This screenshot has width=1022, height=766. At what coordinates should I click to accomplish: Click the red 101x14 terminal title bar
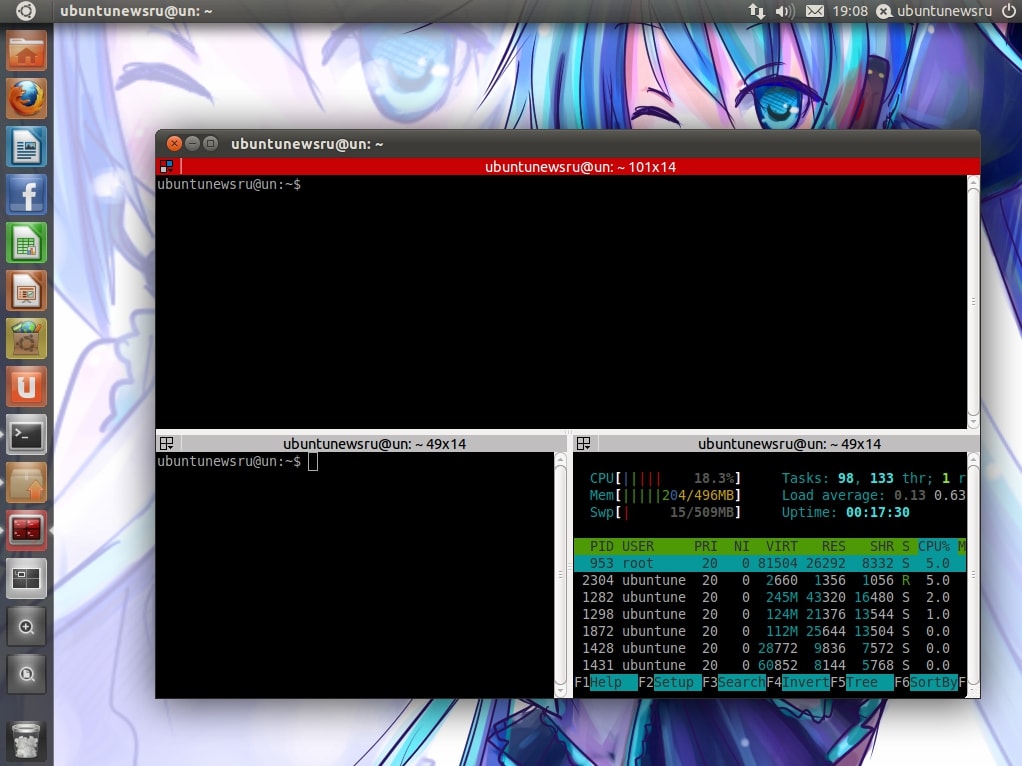pos(567,167)
